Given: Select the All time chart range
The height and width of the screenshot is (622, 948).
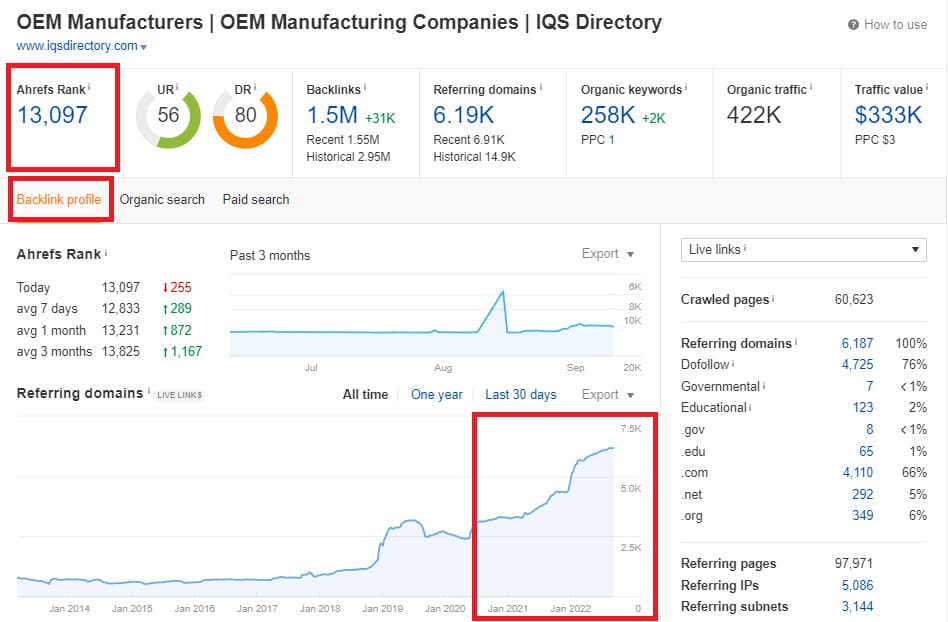Looking at the screenshot, I should click(x=365, y=394).
